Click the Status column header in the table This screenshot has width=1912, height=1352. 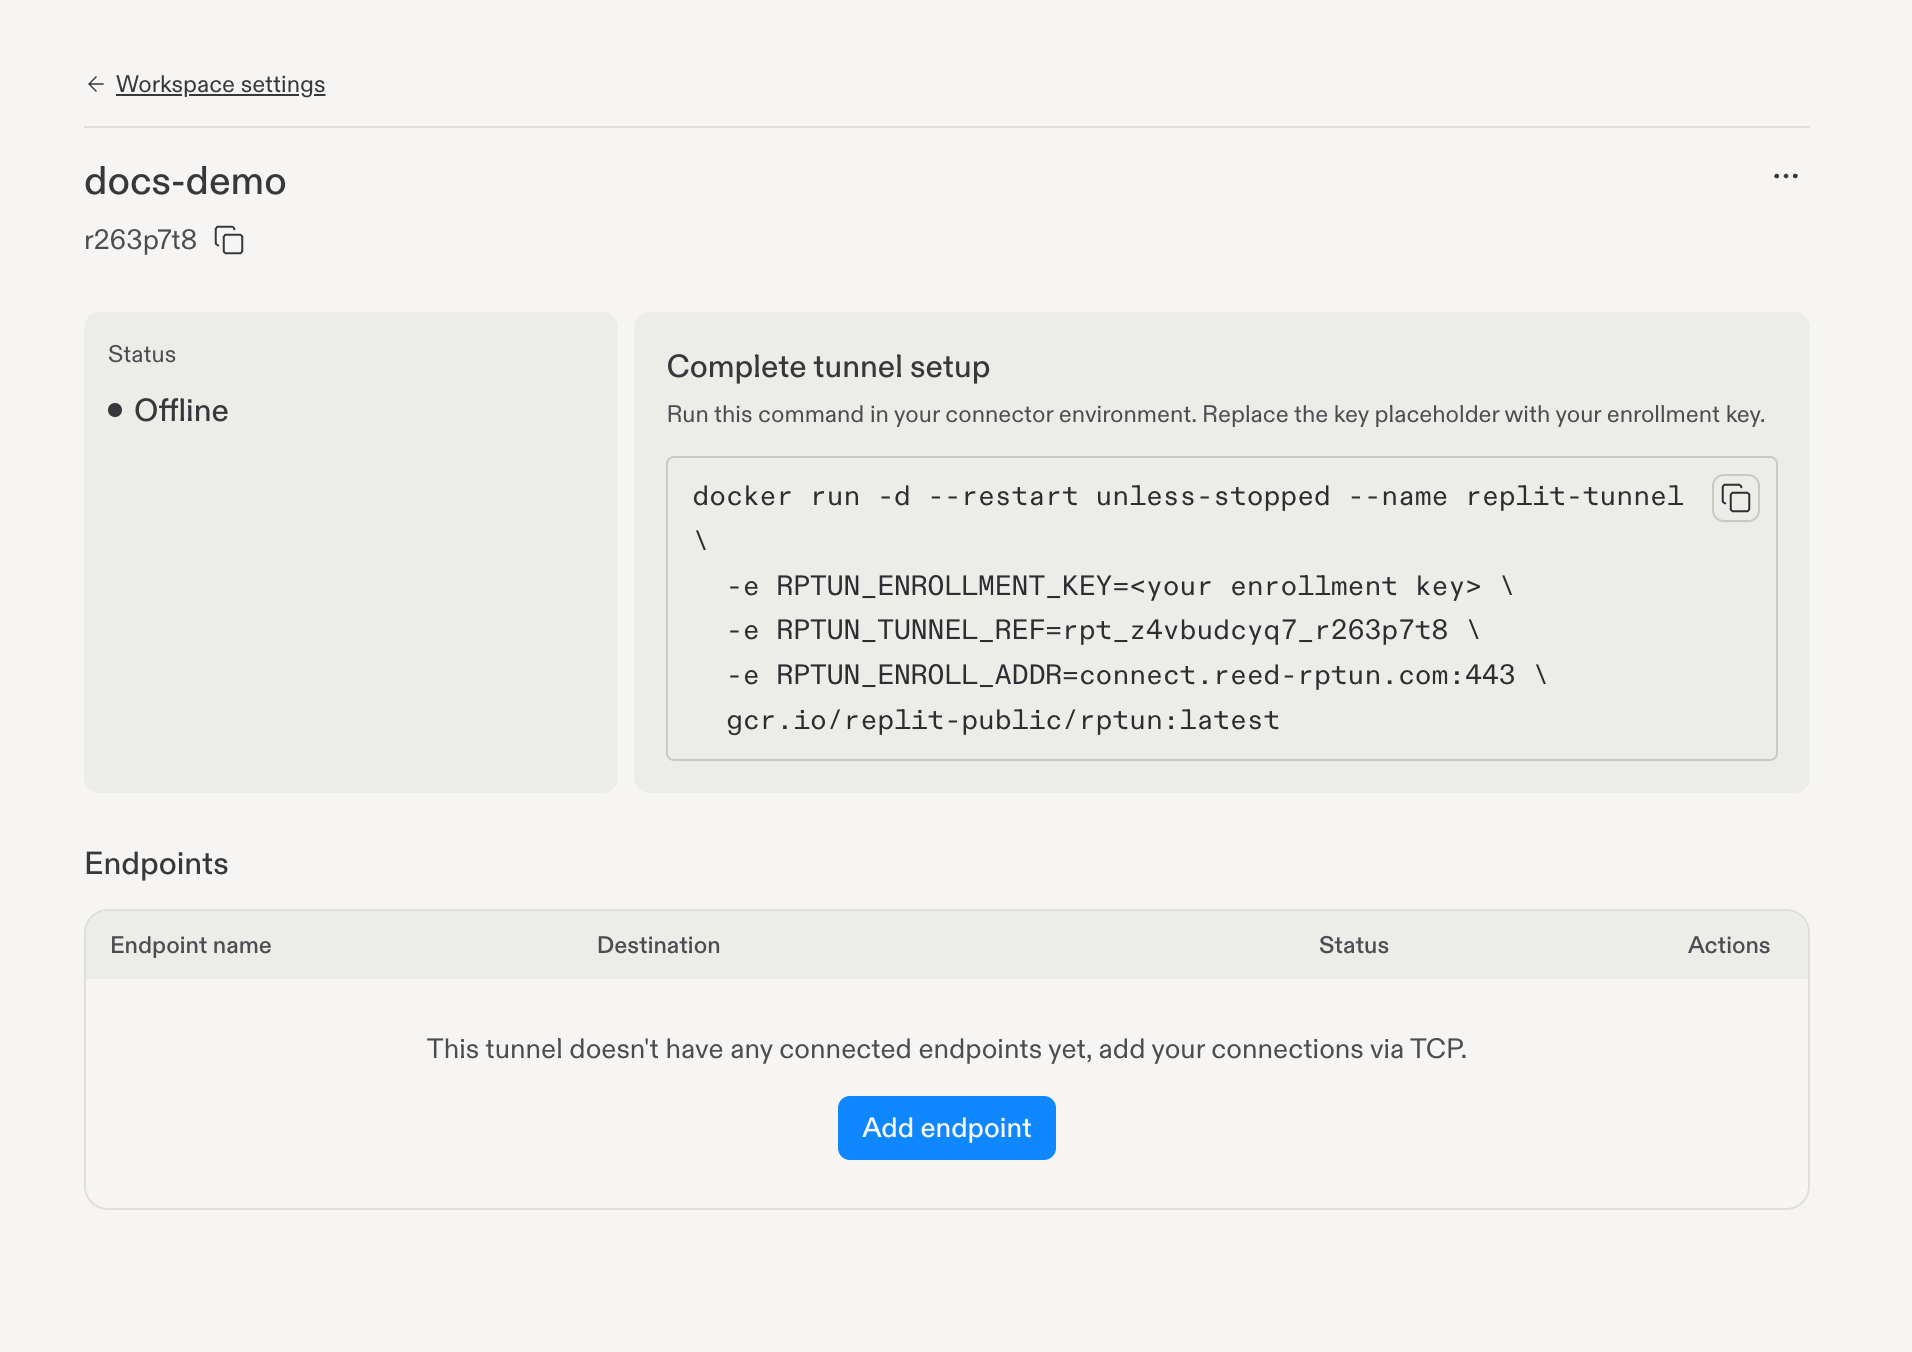1353,945
